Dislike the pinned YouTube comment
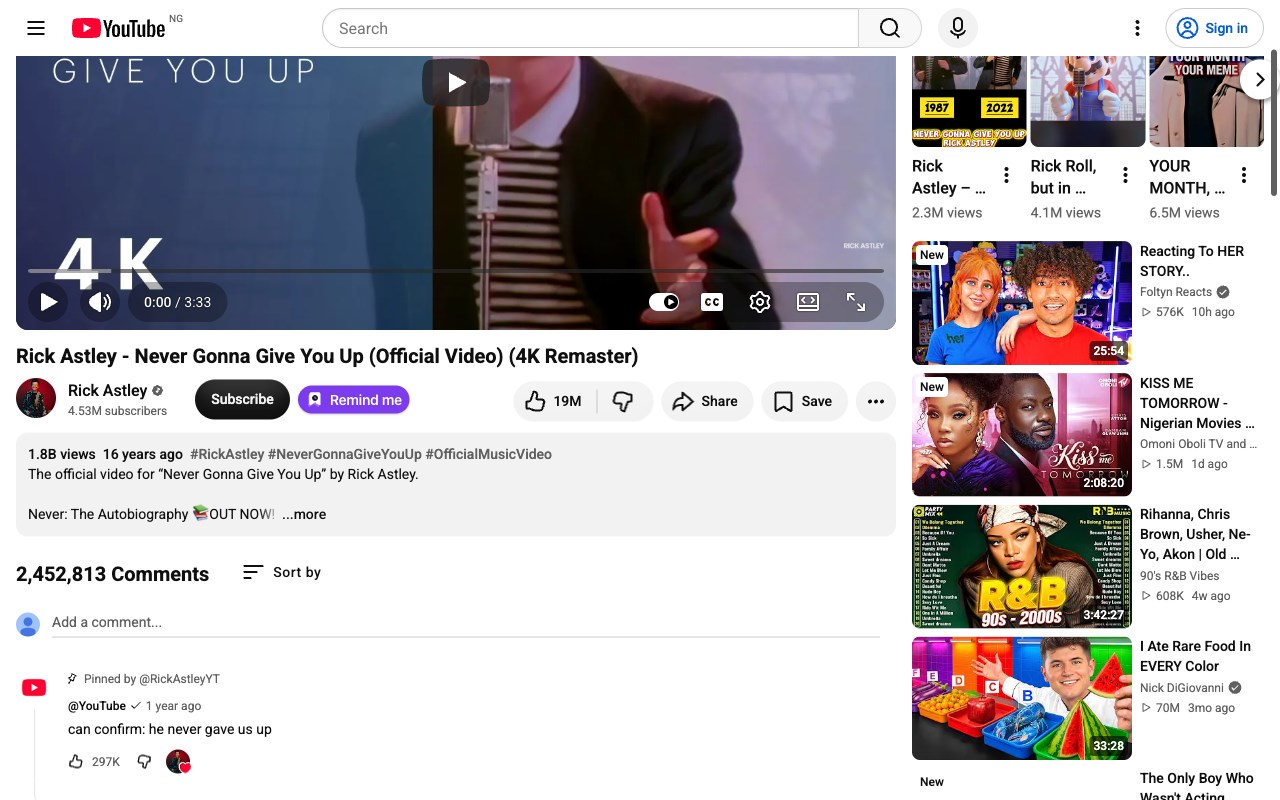 (144, 762)
